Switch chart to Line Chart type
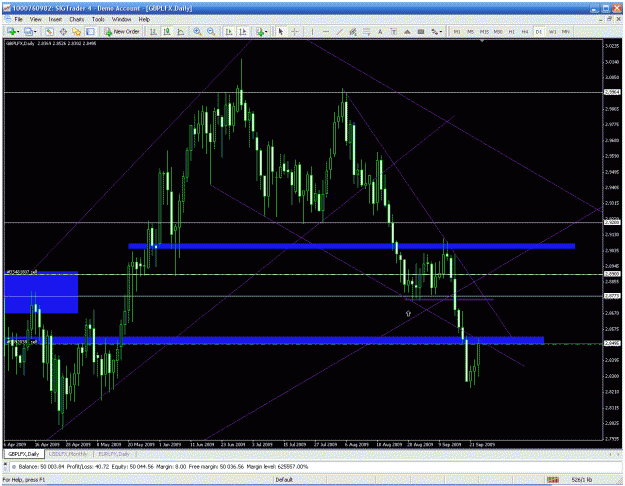625x486 pixels. point(181,31)
